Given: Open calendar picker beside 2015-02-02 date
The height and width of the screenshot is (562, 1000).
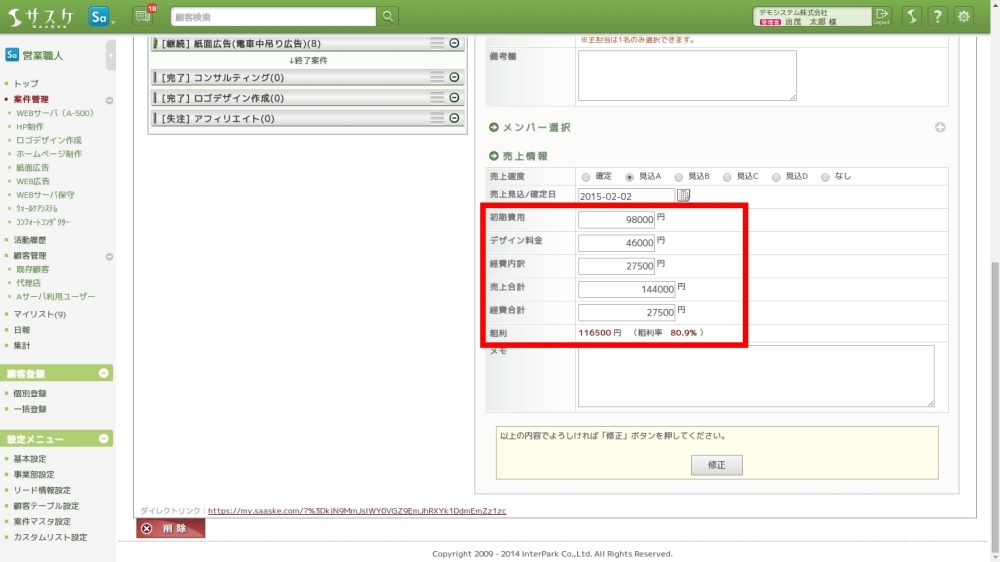Looking at the screenshot, I should (684, 195).
